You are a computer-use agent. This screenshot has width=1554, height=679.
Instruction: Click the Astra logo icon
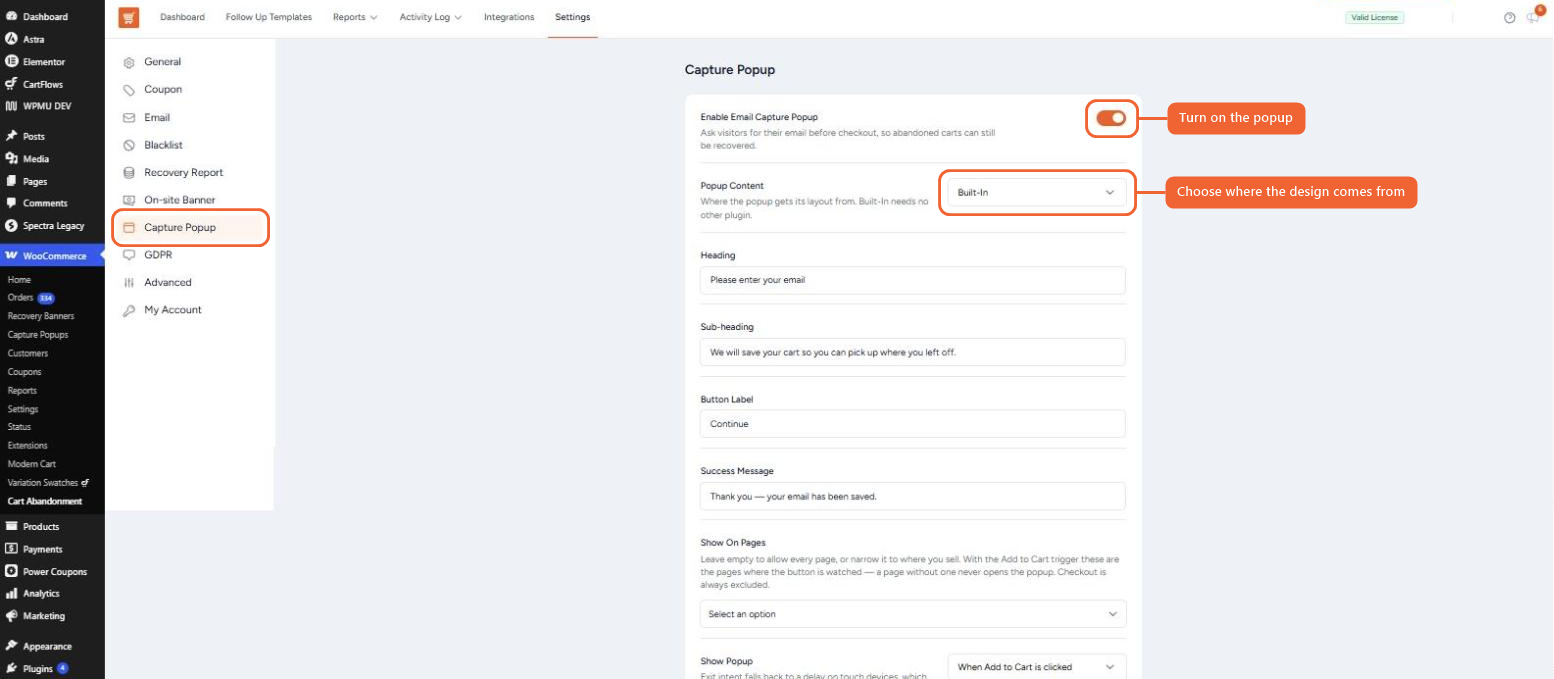click(11, 39)
